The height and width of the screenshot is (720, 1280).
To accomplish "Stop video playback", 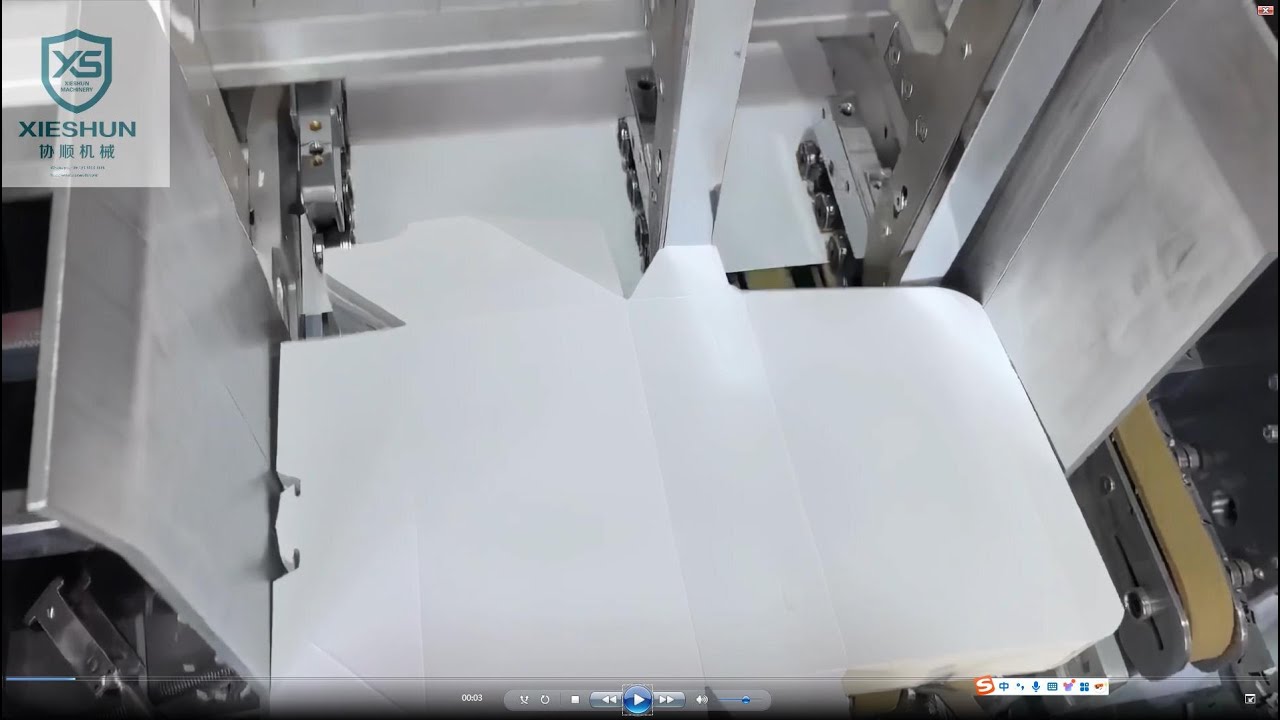I will [575, 700].
